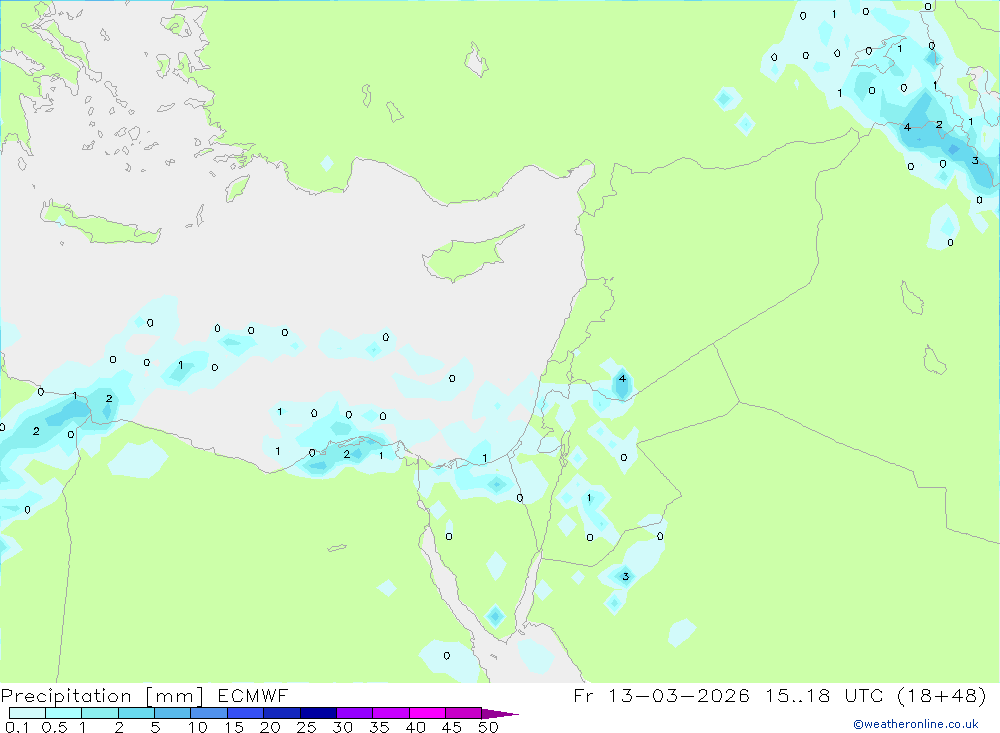Click the island of Cyprus on the map
This screenshot has width=1000, height=733.
pyautogui.click(x=466, y=256)
